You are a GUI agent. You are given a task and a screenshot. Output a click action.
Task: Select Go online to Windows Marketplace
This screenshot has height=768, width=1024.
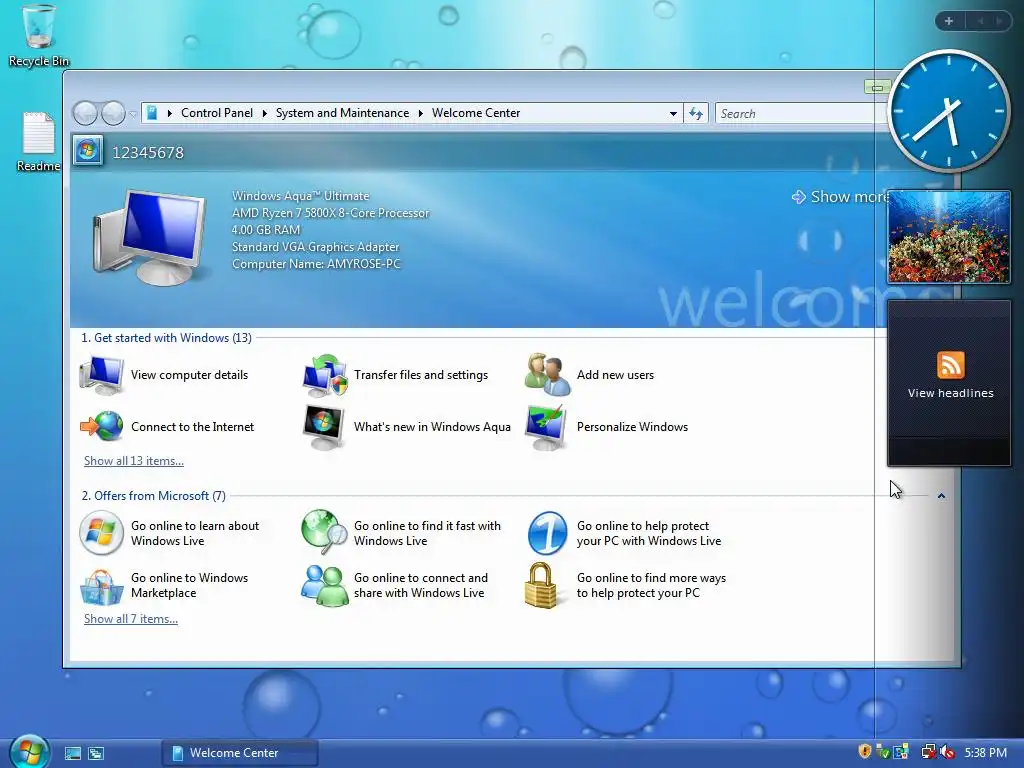164,585
